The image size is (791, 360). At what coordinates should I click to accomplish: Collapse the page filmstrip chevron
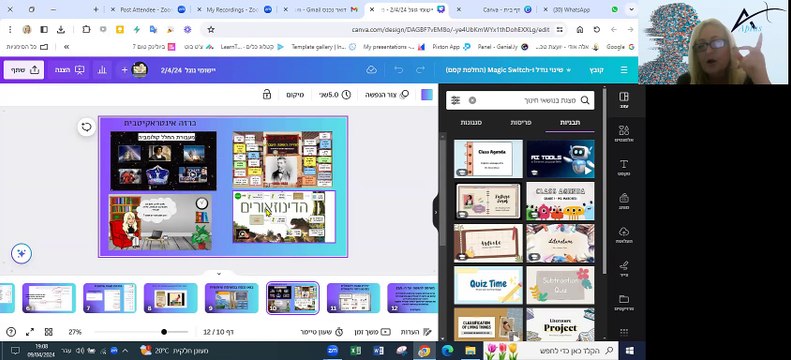coord(218,274)
